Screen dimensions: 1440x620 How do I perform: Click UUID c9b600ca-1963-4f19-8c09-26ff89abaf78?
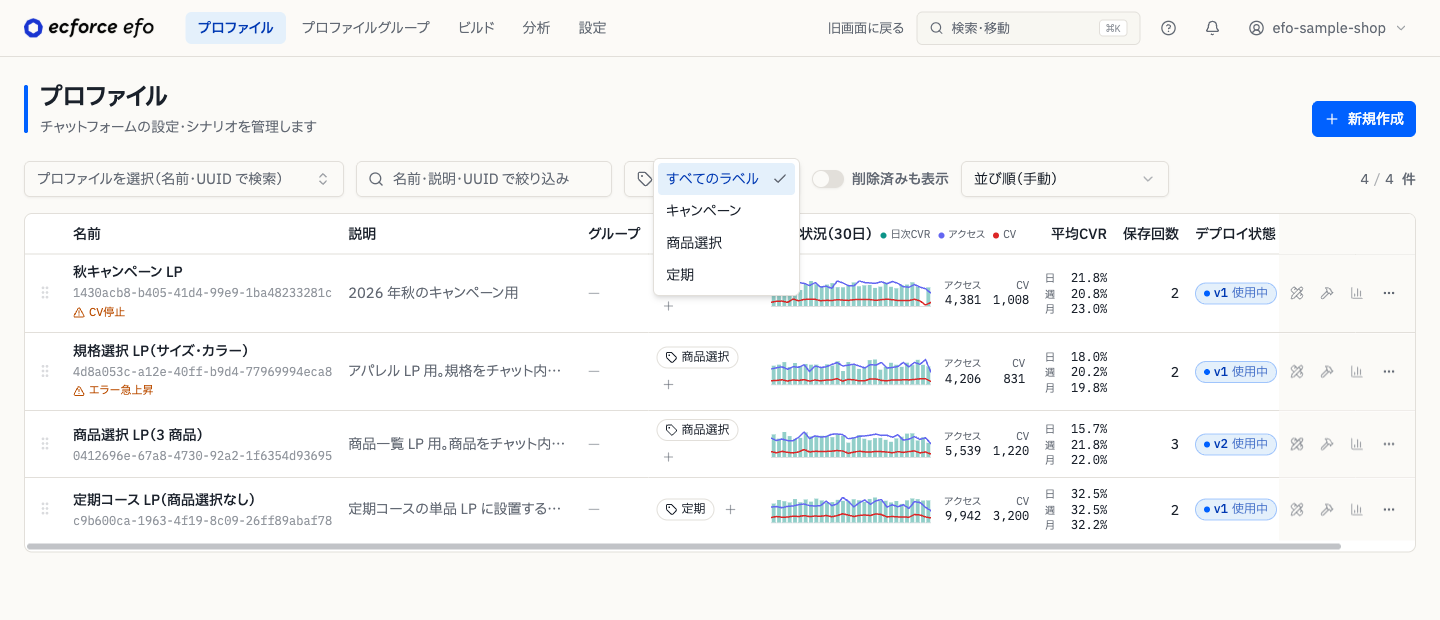click(202, 521)
